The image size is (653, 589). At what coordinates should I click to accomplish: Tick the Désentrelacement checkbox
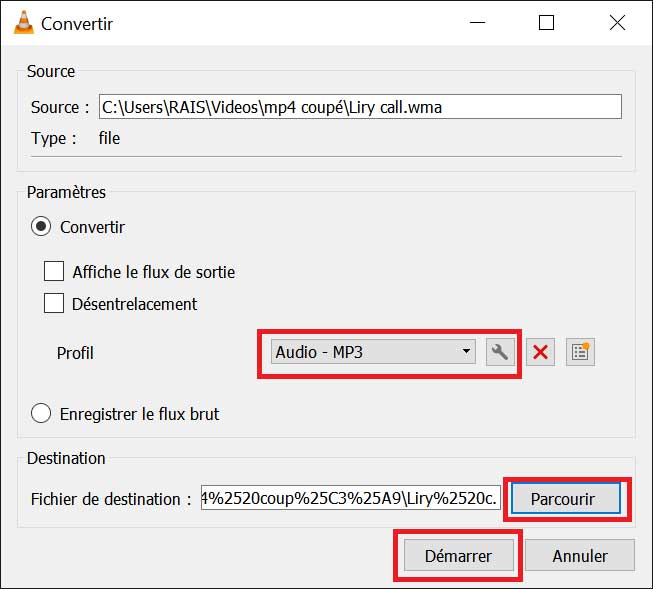click(54, 303)
